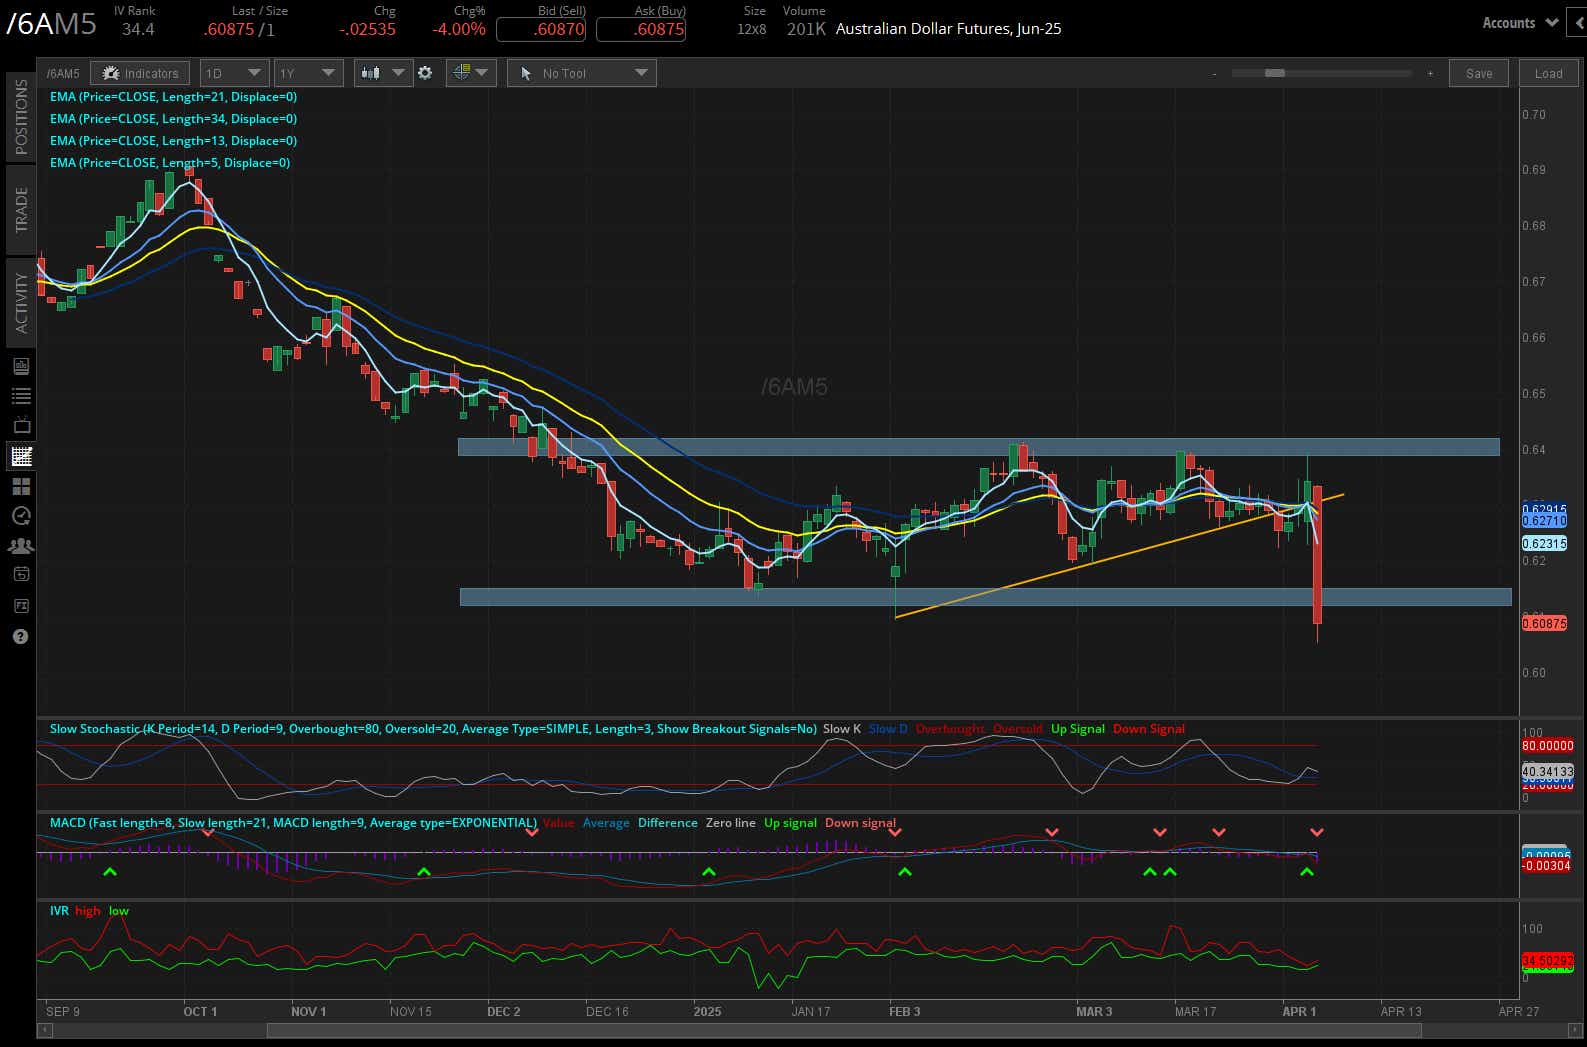Click the collapse chevron next to Accounts

tap(1579, 22)
